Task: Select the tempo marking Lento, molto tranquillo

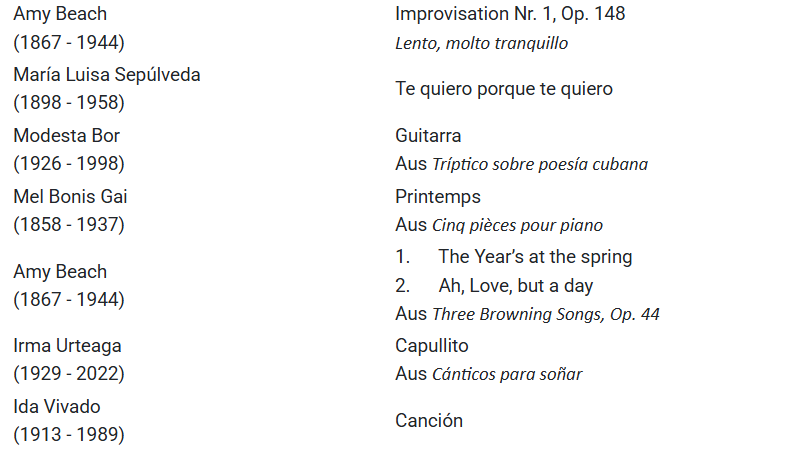Action: click(481, 43)
